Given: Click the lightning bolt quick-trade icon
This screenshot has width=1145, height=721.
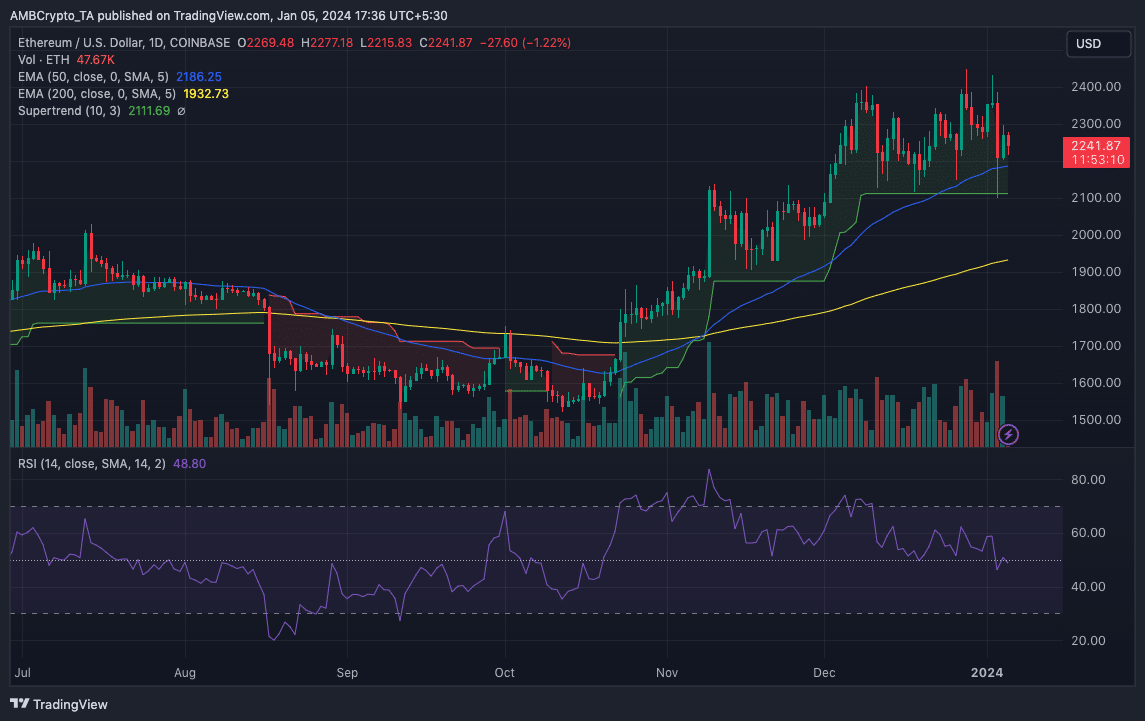Looking at the screenshot, I should (x=1008, y=434).
